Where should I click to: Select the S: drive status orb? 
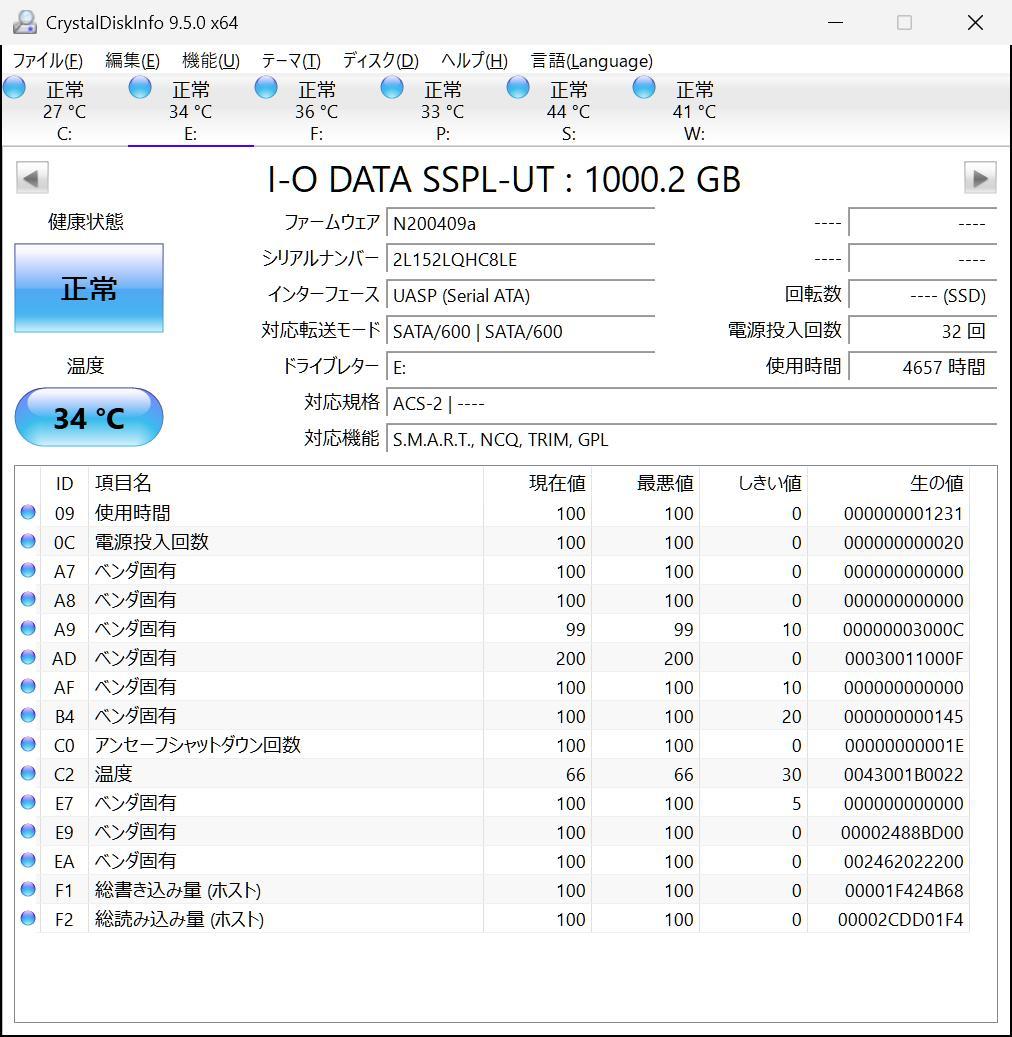518,87
